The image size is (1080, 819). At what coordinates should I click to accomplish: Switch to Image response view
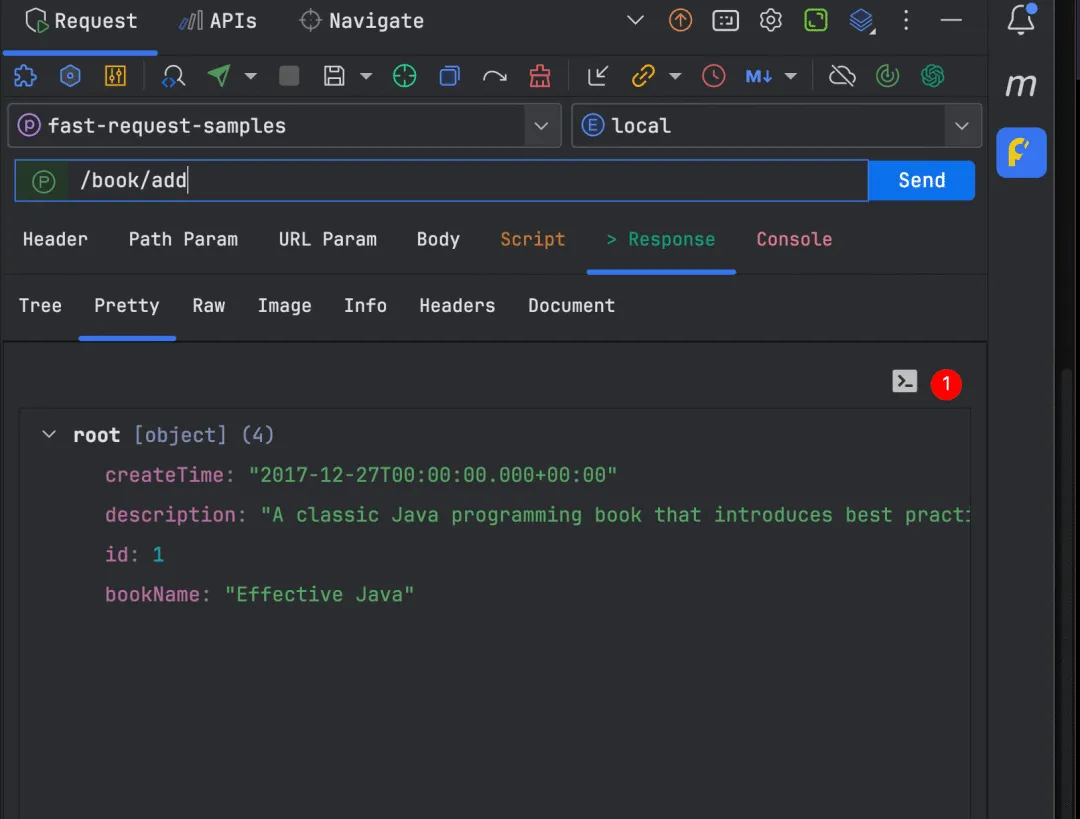(284, 306)
